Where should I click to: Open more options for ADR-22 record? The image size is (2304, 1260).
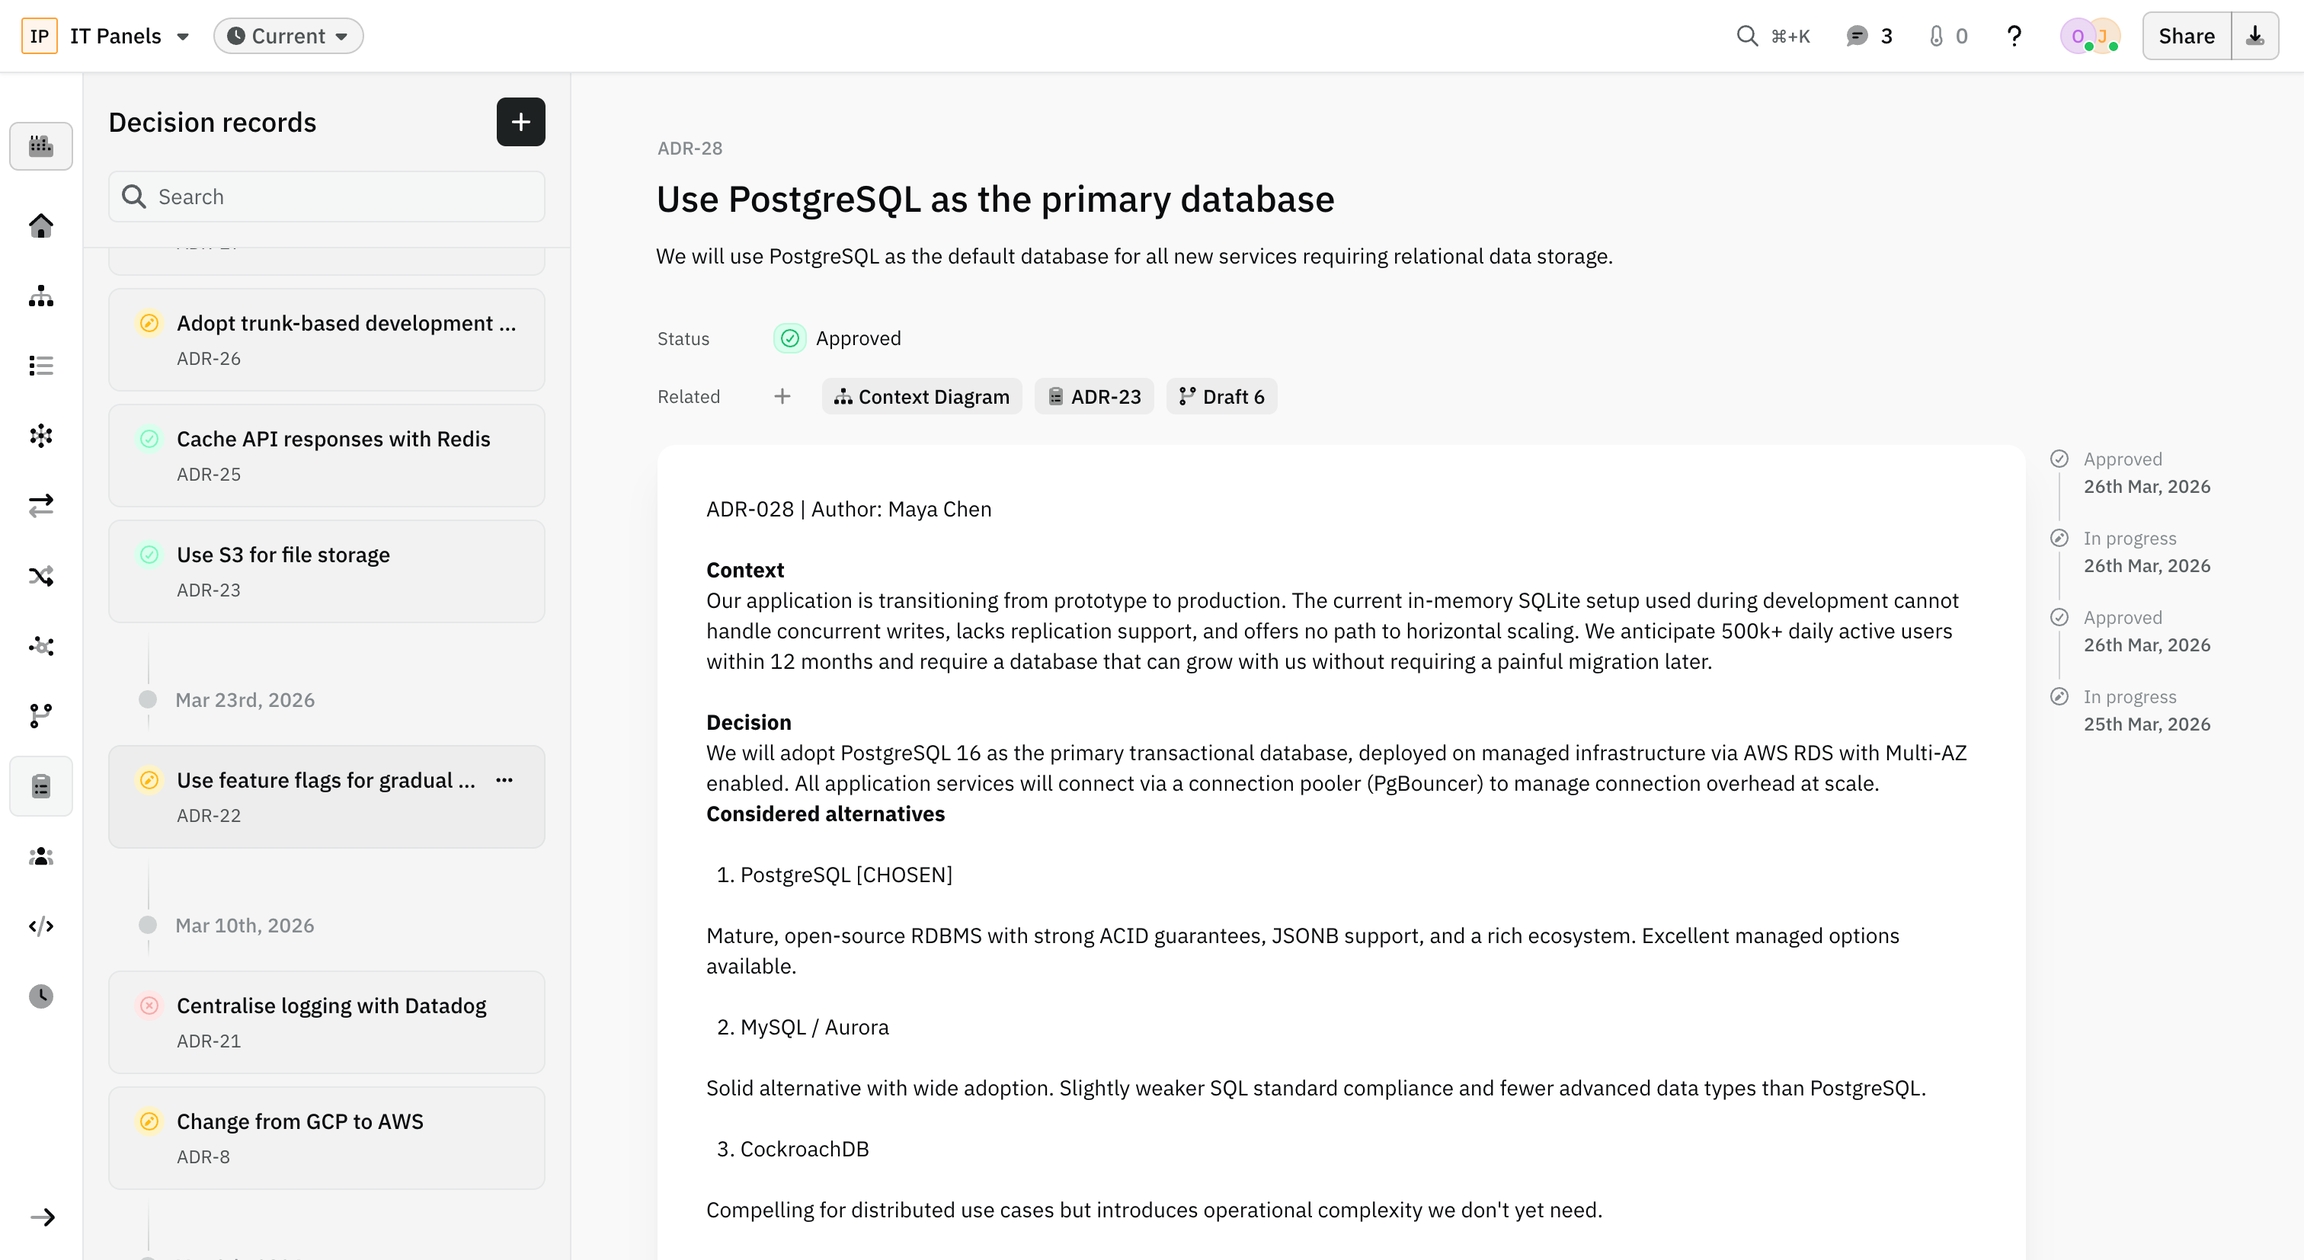504,780
